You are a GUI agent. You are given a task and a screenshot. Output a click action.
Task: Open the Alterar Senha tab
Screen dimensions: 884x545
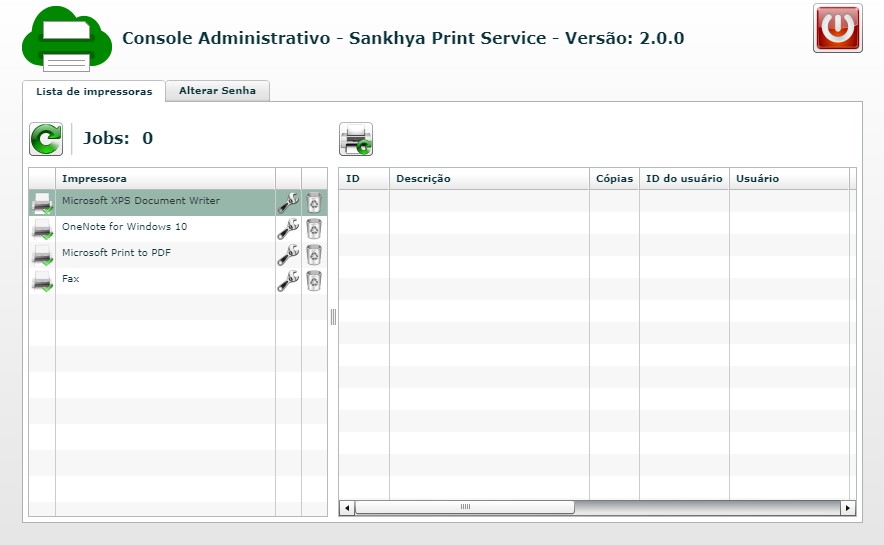tap(217, 91)
